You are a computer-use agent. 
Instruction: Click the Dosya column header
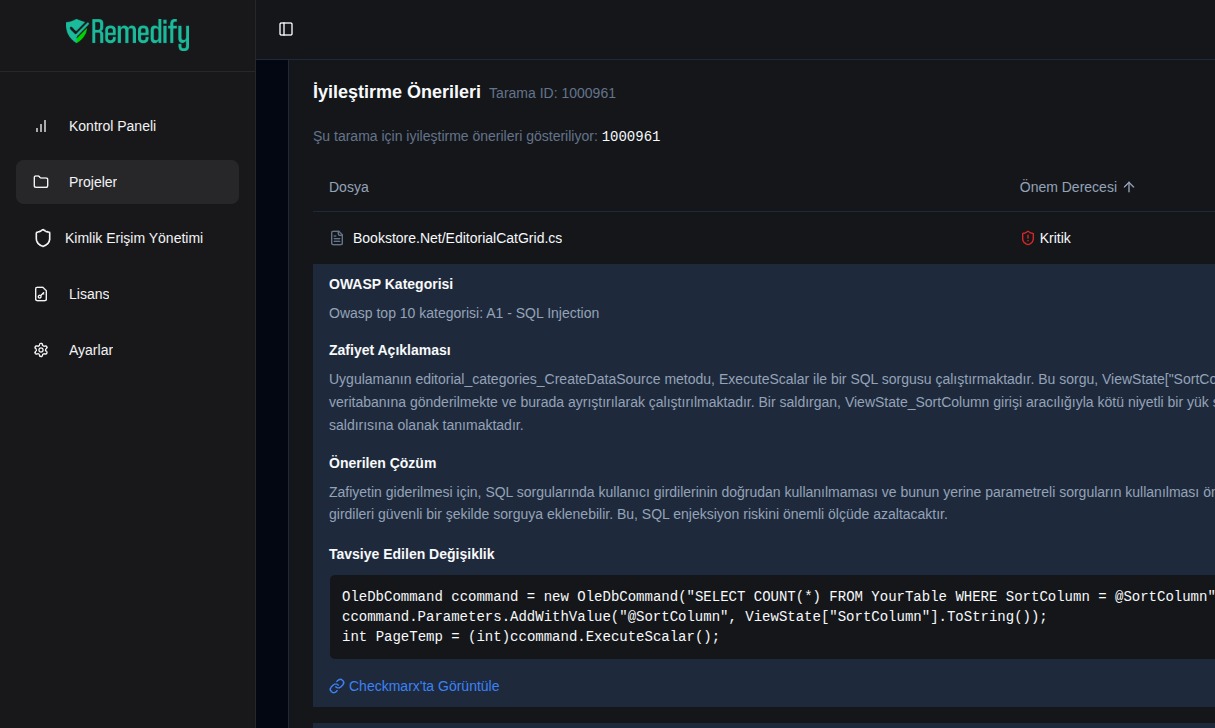click(x=349, y=187)
